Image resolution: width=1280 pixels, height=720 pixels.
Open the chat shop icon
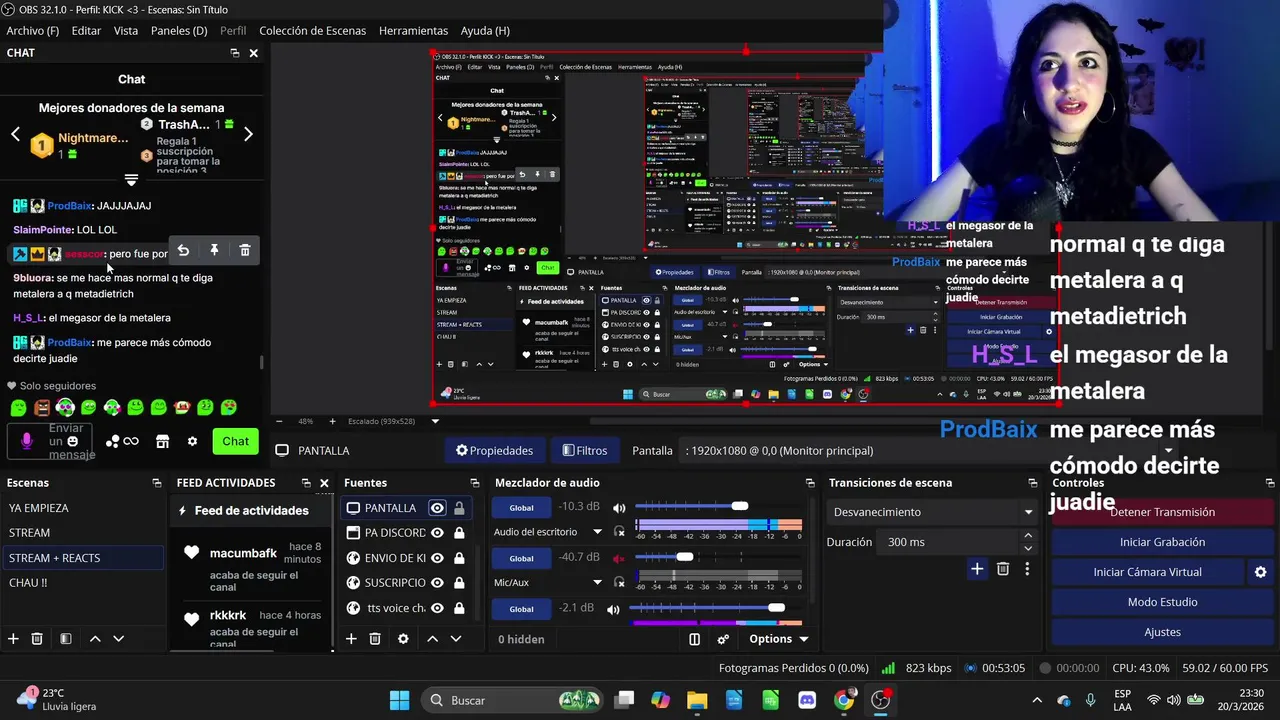click(x=162, y=441)
